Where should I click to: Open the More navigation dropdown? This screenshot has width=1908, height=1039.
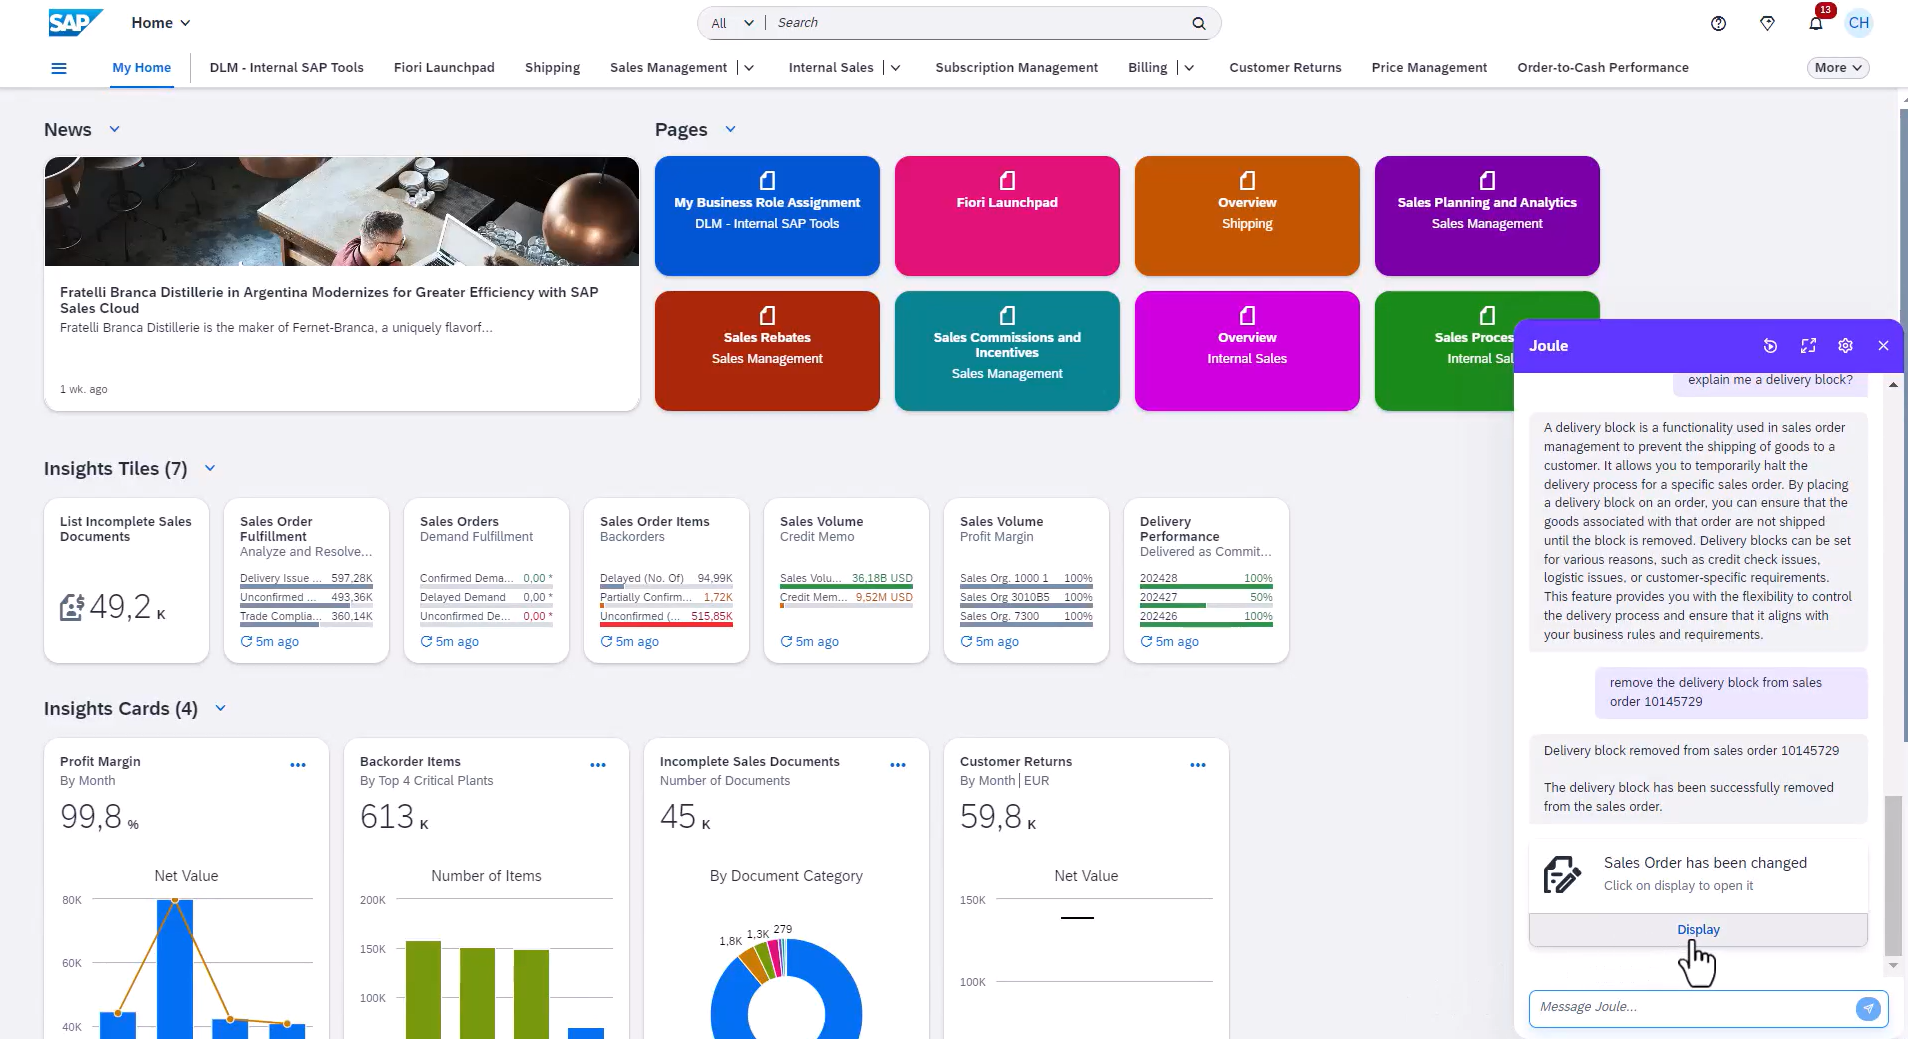1838,68
